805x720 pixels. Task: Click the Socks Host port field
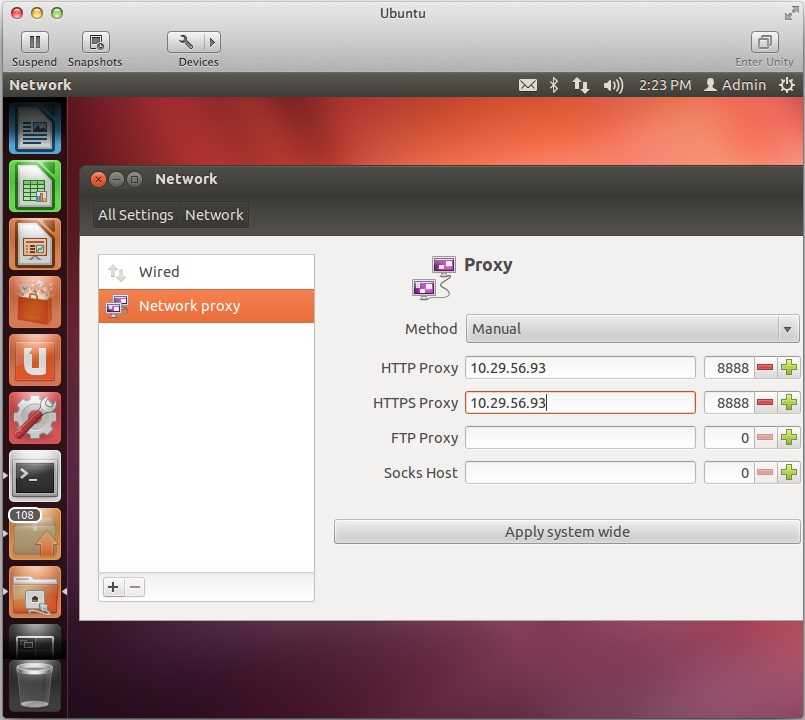click(729, 472)
